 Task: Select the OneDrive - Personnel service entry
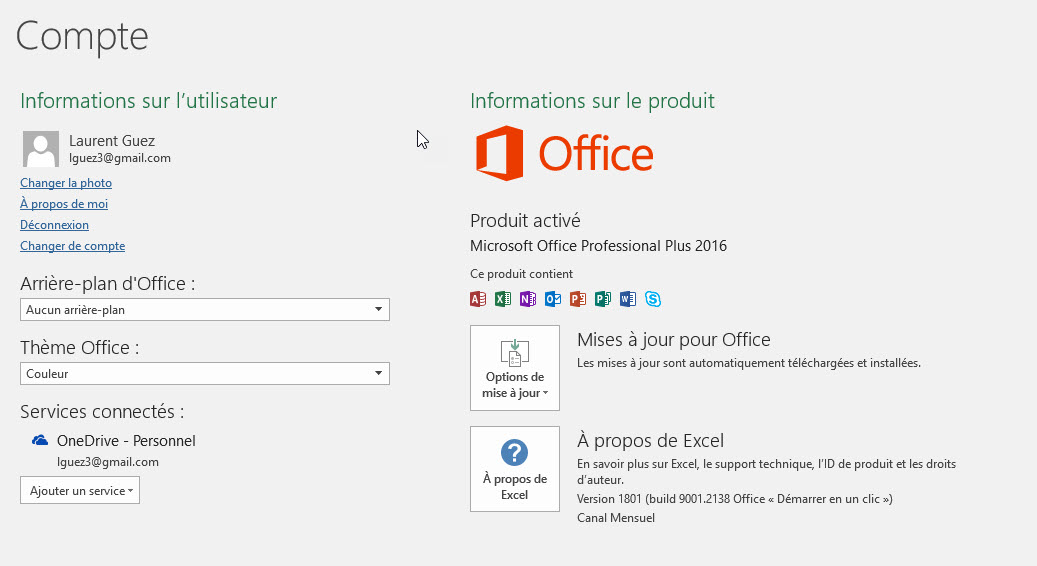point(114,450)
